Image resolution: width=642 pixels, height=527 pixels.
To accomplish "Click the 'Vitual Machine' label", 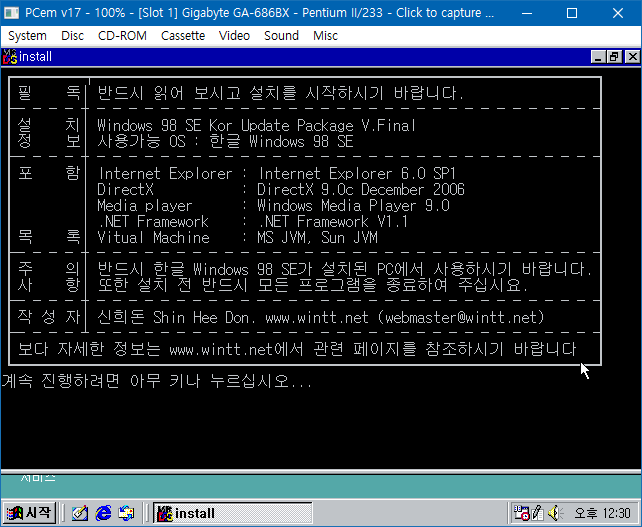I will click(x=153, y=237).
